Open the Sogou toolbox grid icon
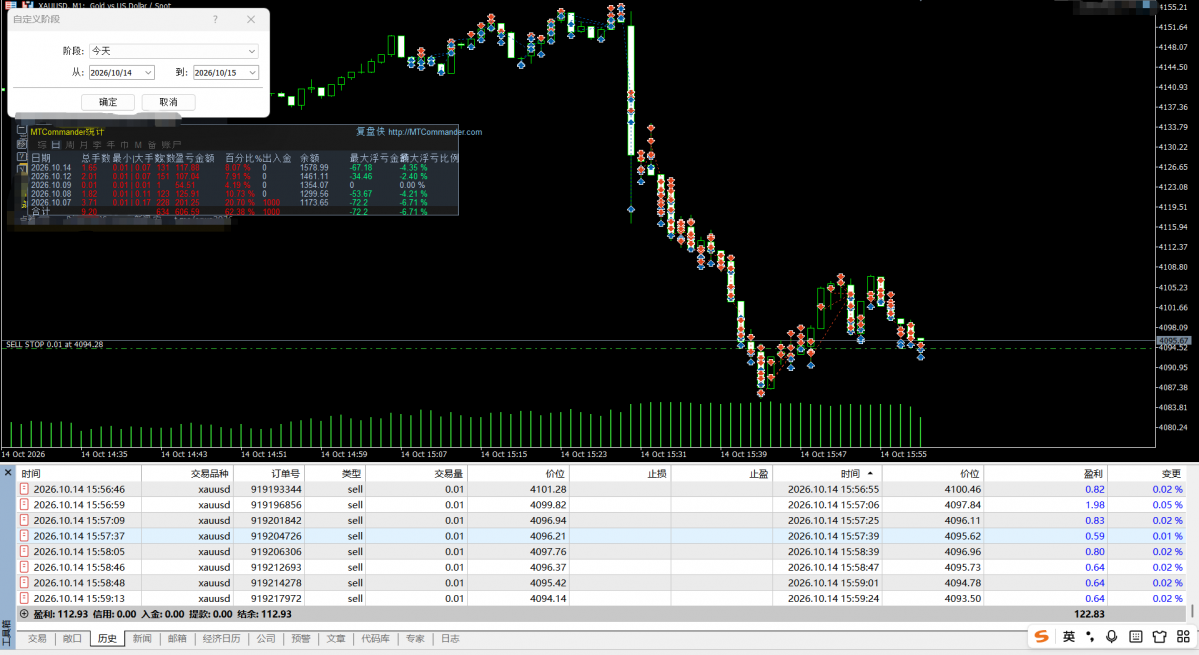 (1183, 636)
